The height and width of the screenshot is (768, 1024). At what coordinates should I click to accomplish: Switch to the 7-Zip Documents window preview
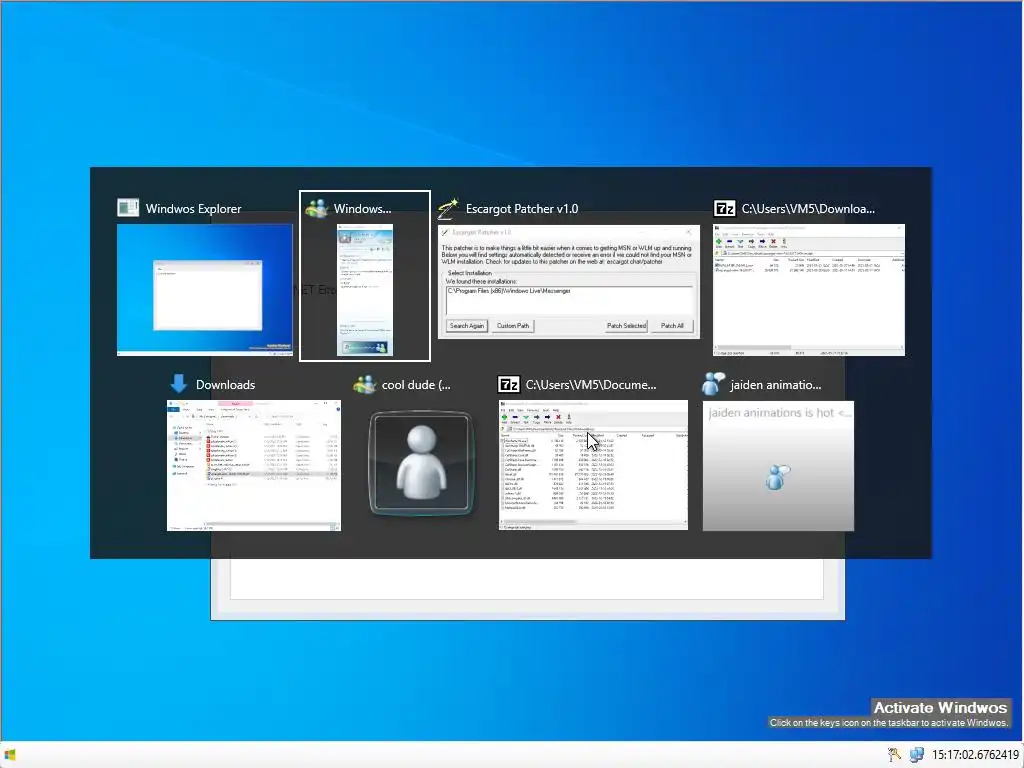tap(593, 465)
